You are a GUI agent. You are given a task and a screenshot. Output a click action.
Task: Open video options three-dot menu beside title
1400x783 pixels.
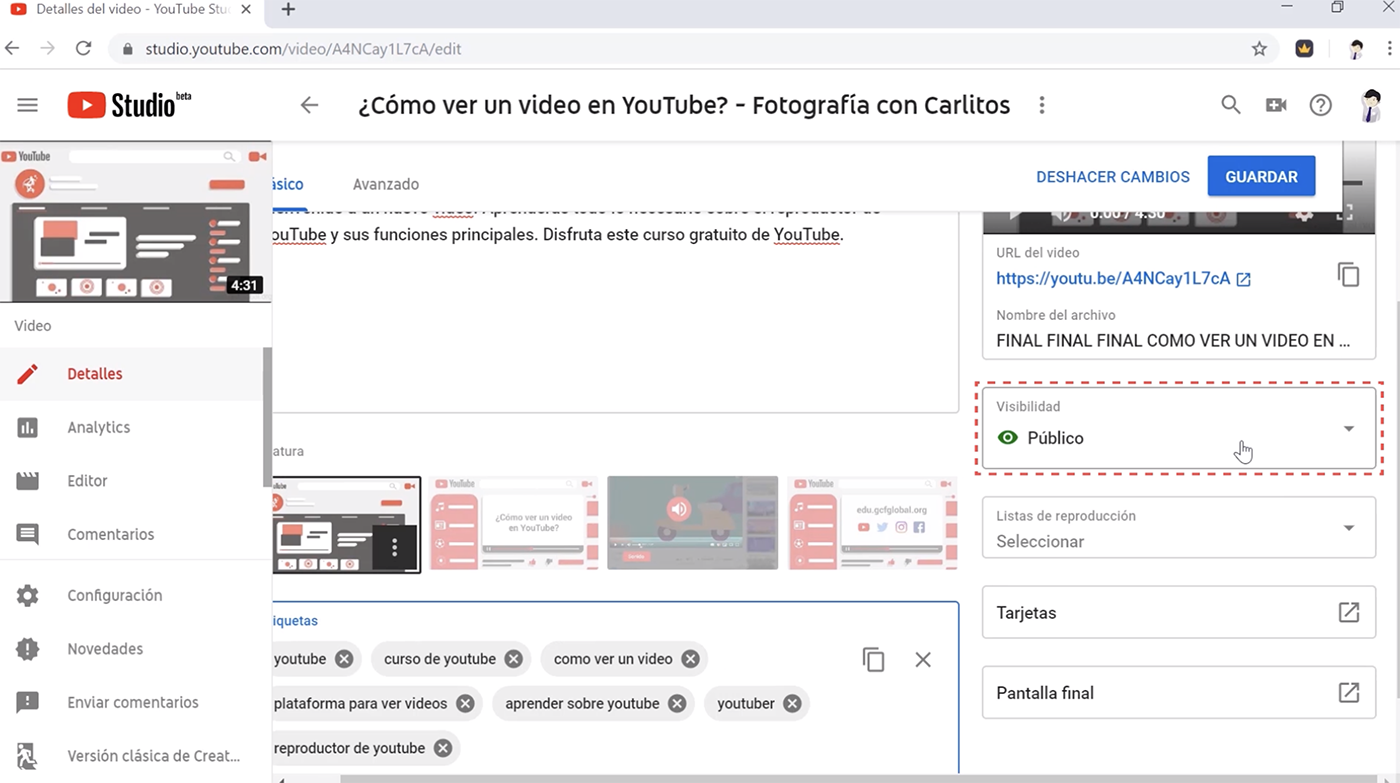coord(1042,105)
